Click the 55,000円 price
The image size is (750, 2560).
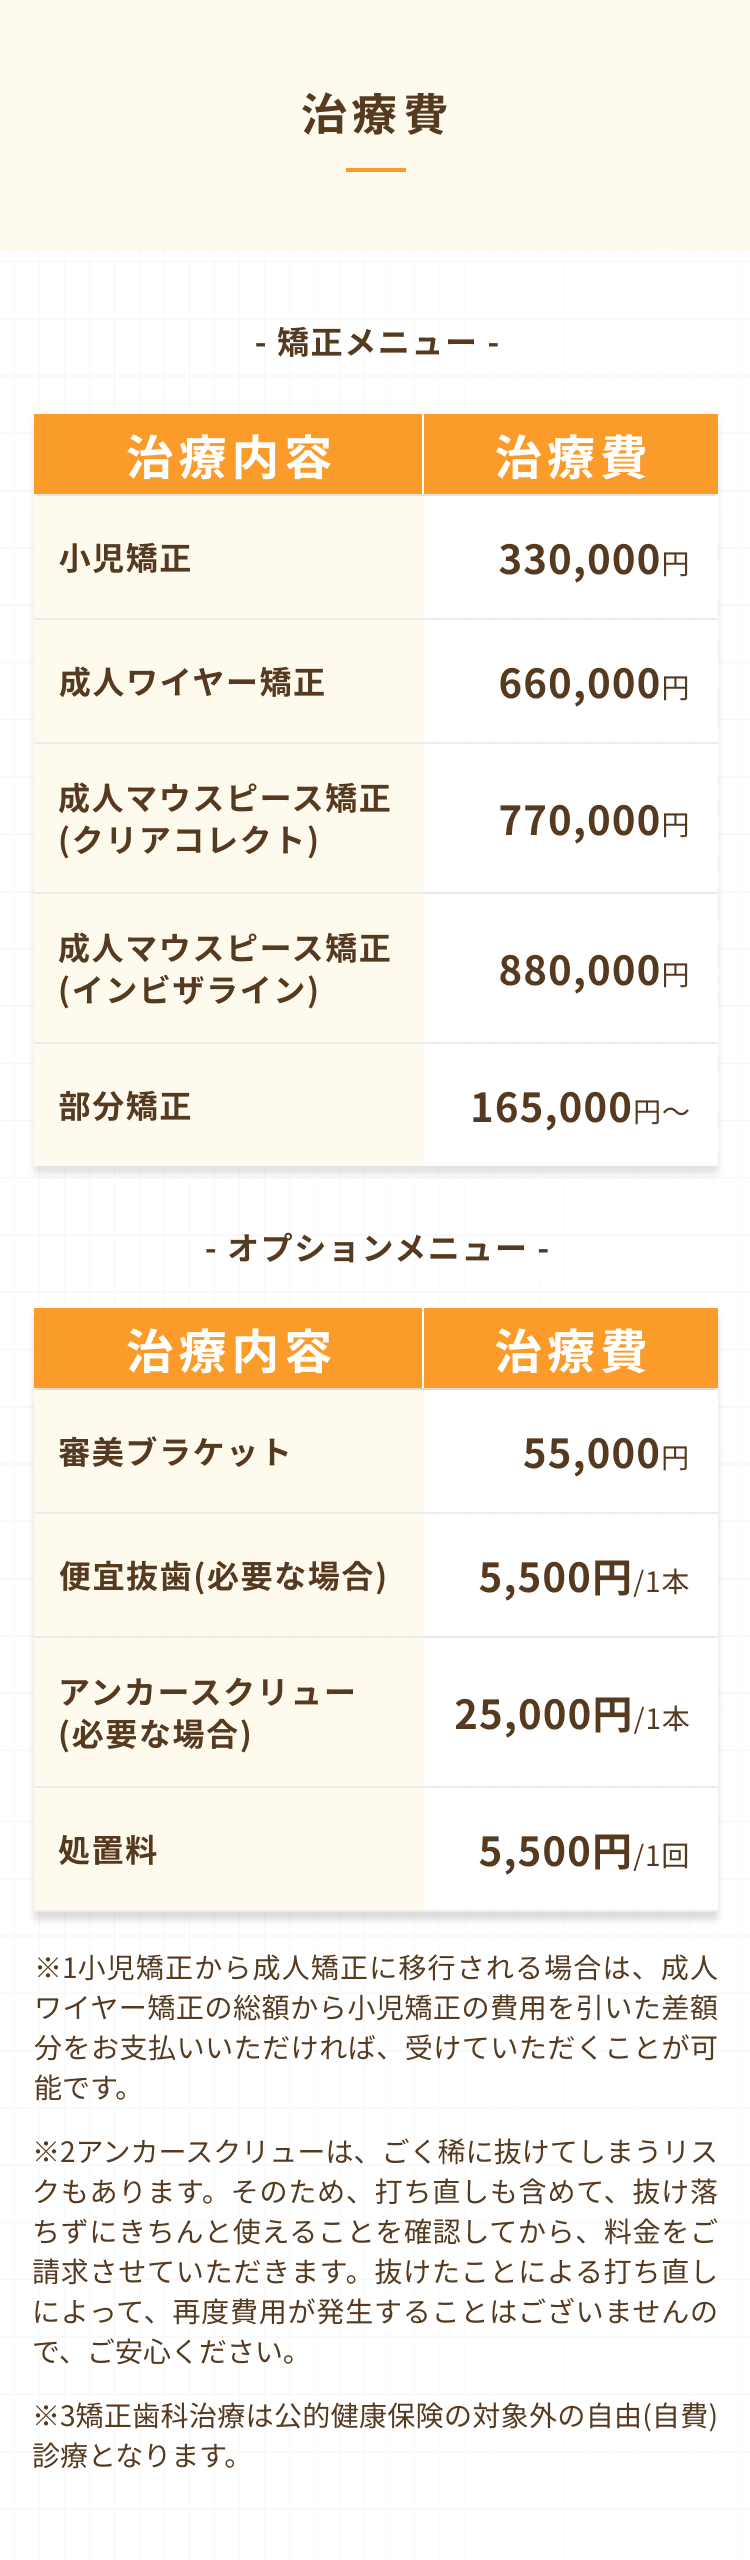point(606,1454)
